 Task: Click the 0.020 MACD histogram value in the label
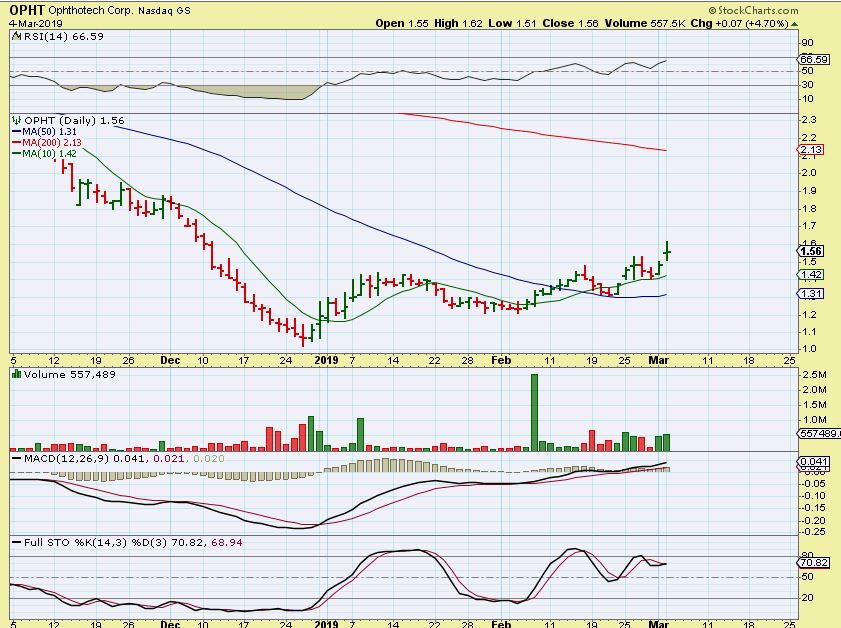click(209, 459)
